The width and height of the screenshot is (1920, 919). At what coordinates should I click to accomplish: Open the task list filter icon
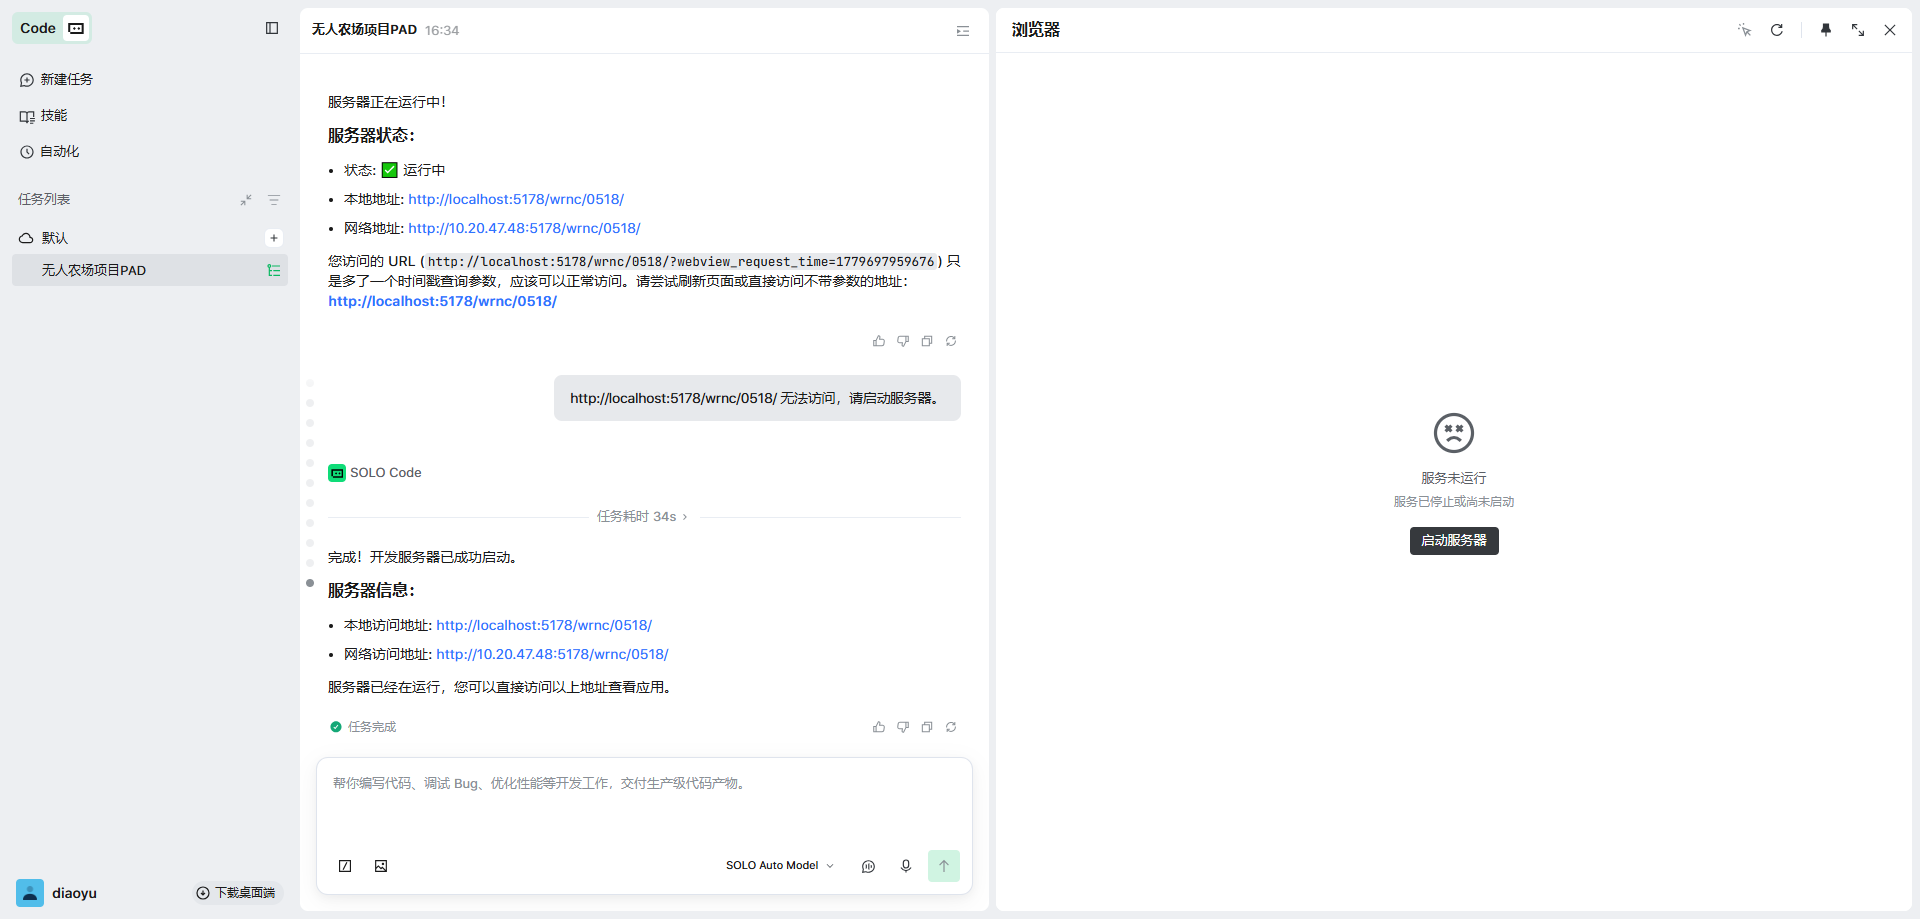tap(274, 200)
